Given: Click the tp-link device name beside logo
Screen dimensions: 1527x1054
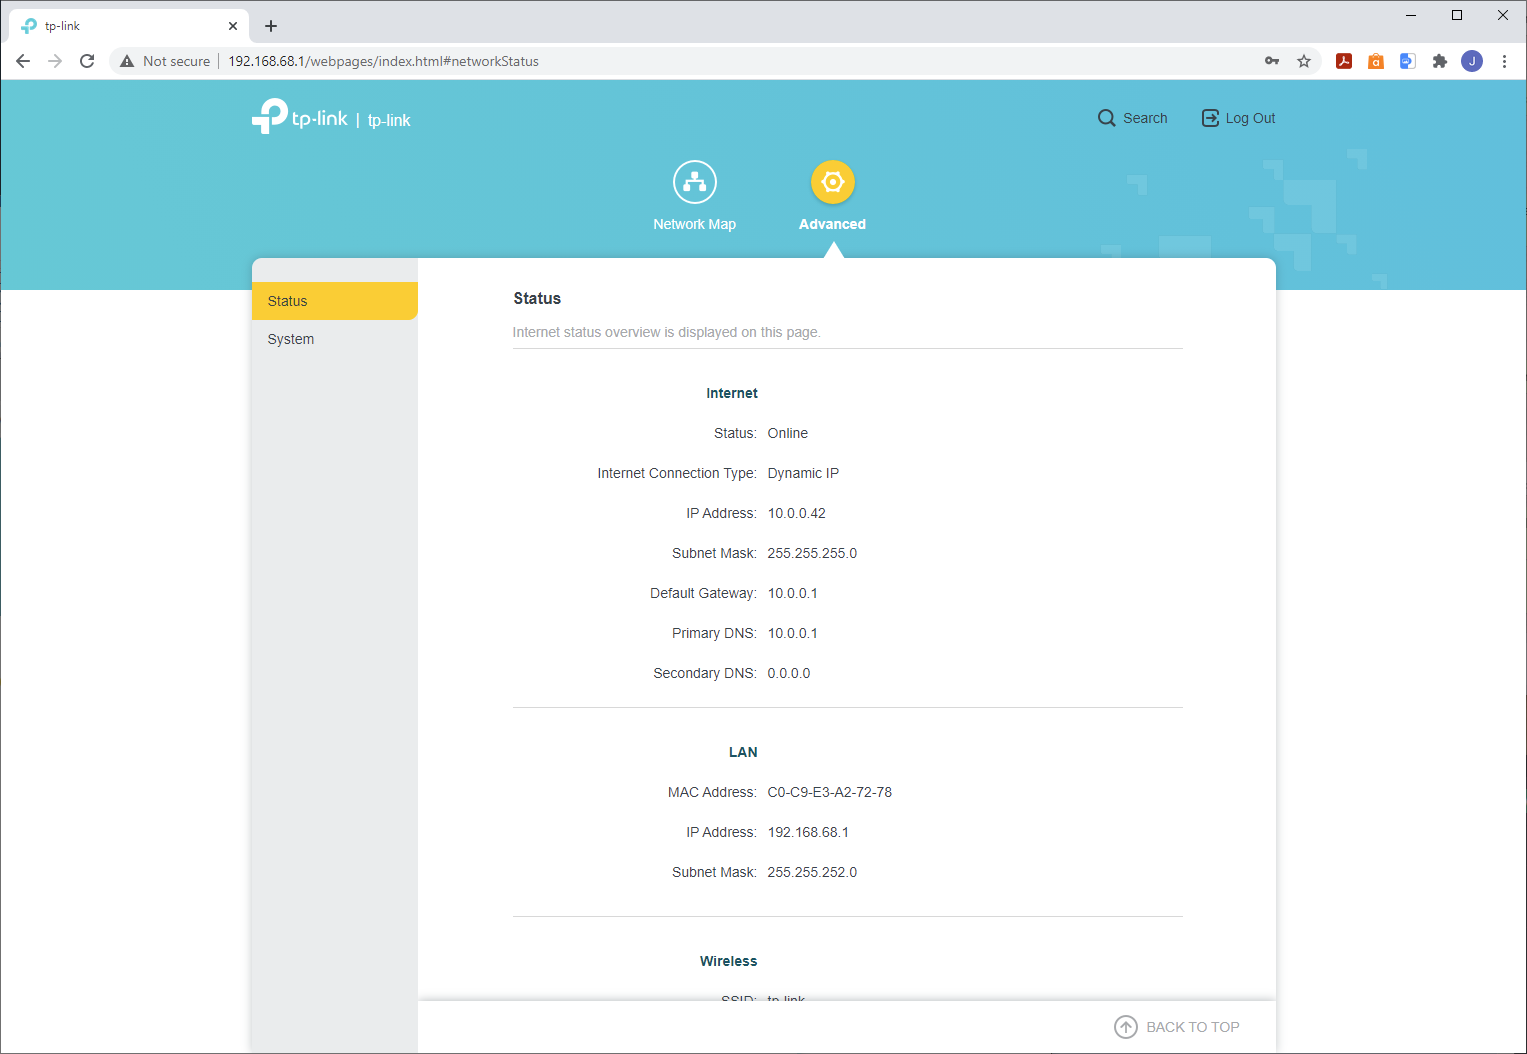Looking at the screenshot, I should [x=389, y=120].
